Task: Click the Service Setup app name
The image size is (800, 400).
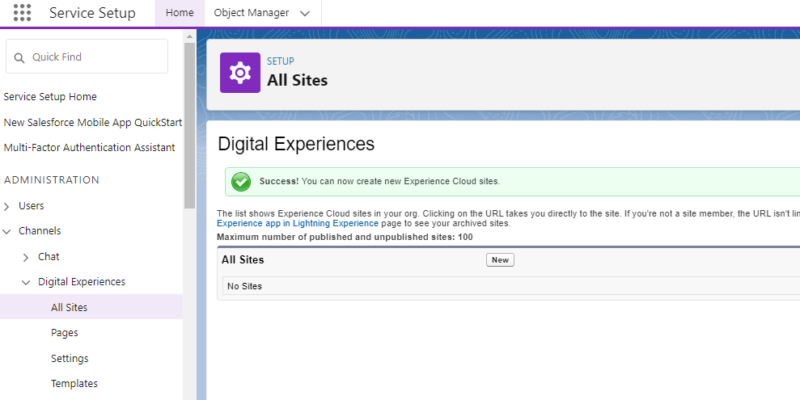Action: 92,13
